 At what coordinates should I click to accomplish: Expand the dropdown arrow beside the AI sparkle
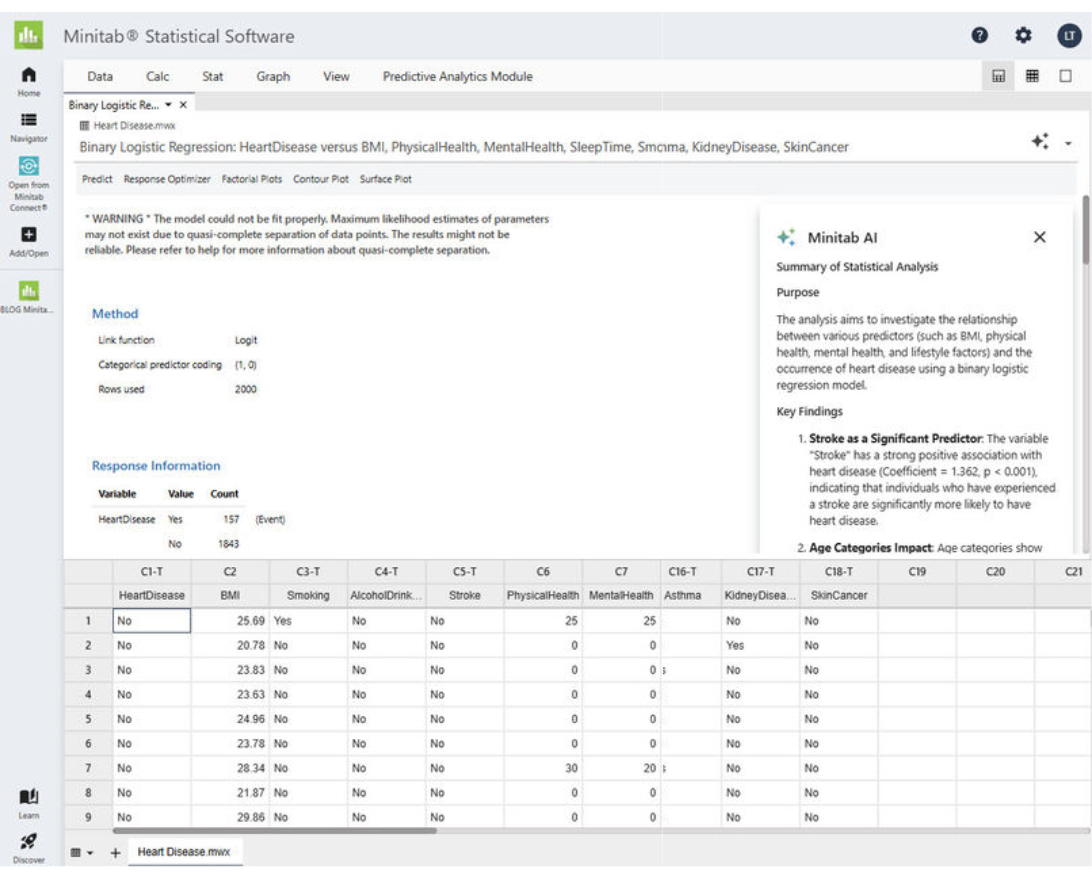pyautogui.click(x=1068, y=143)
